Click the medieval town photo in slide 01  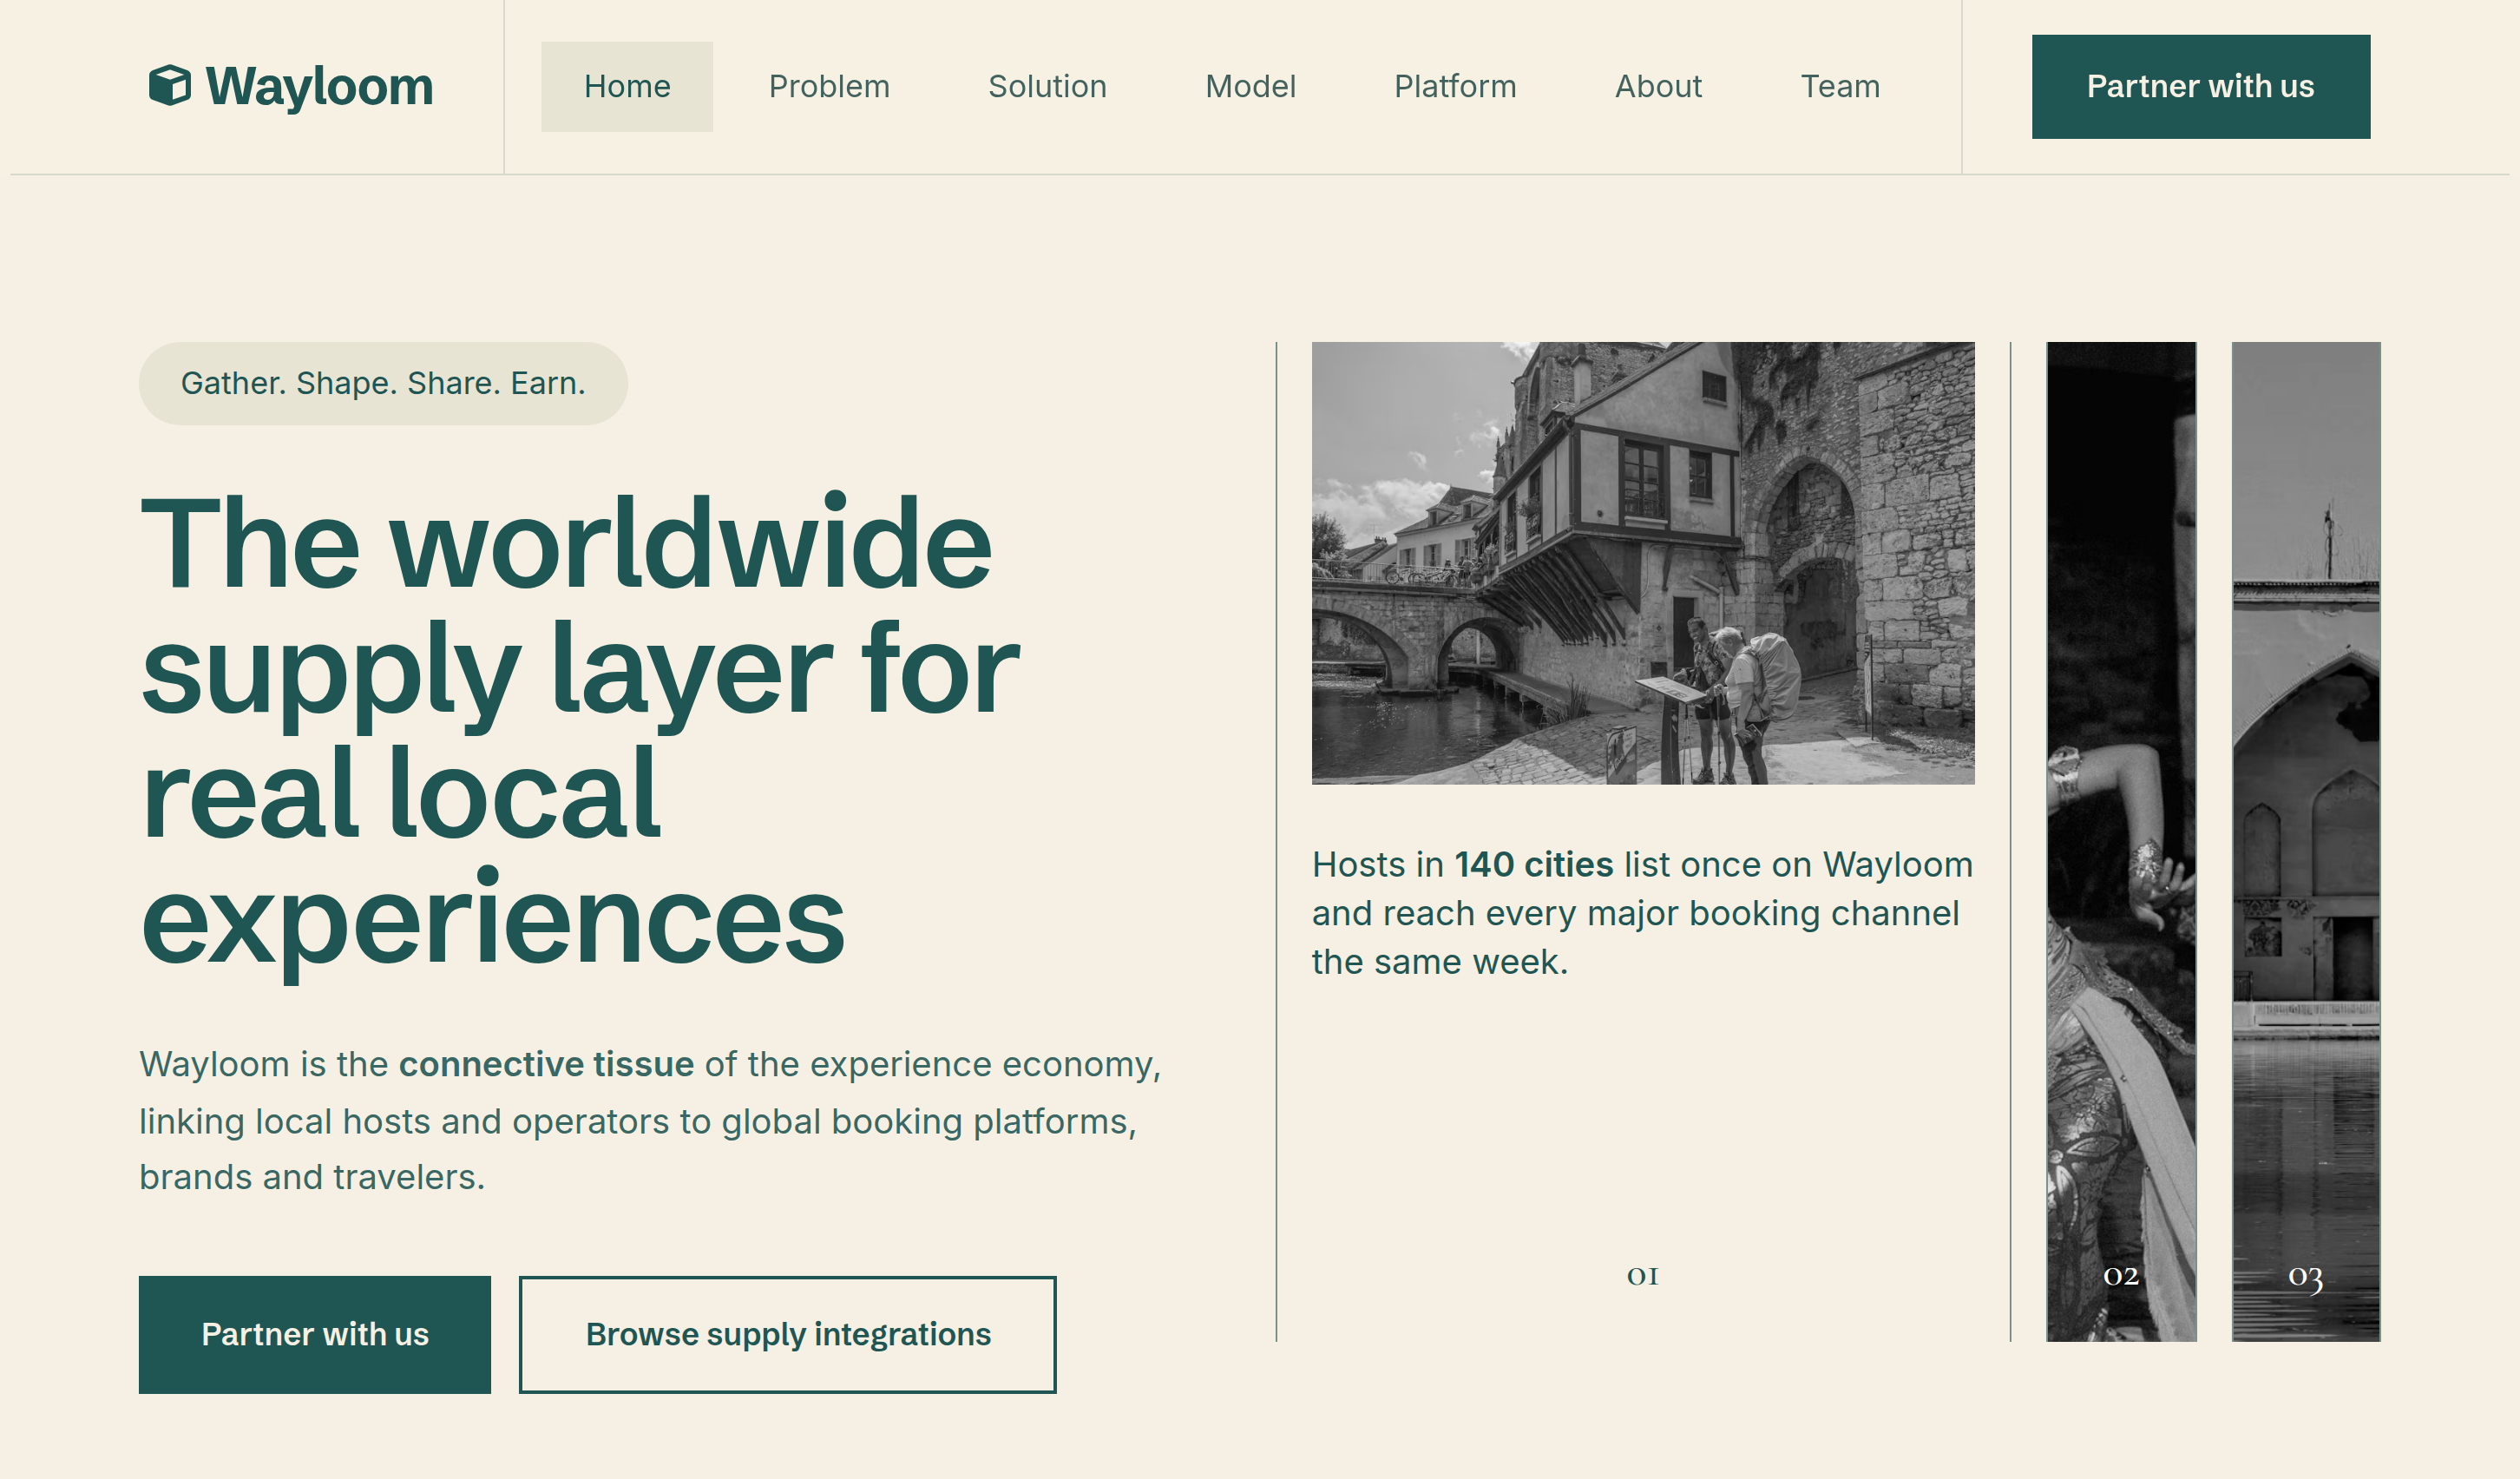(x=1643, y=563)
